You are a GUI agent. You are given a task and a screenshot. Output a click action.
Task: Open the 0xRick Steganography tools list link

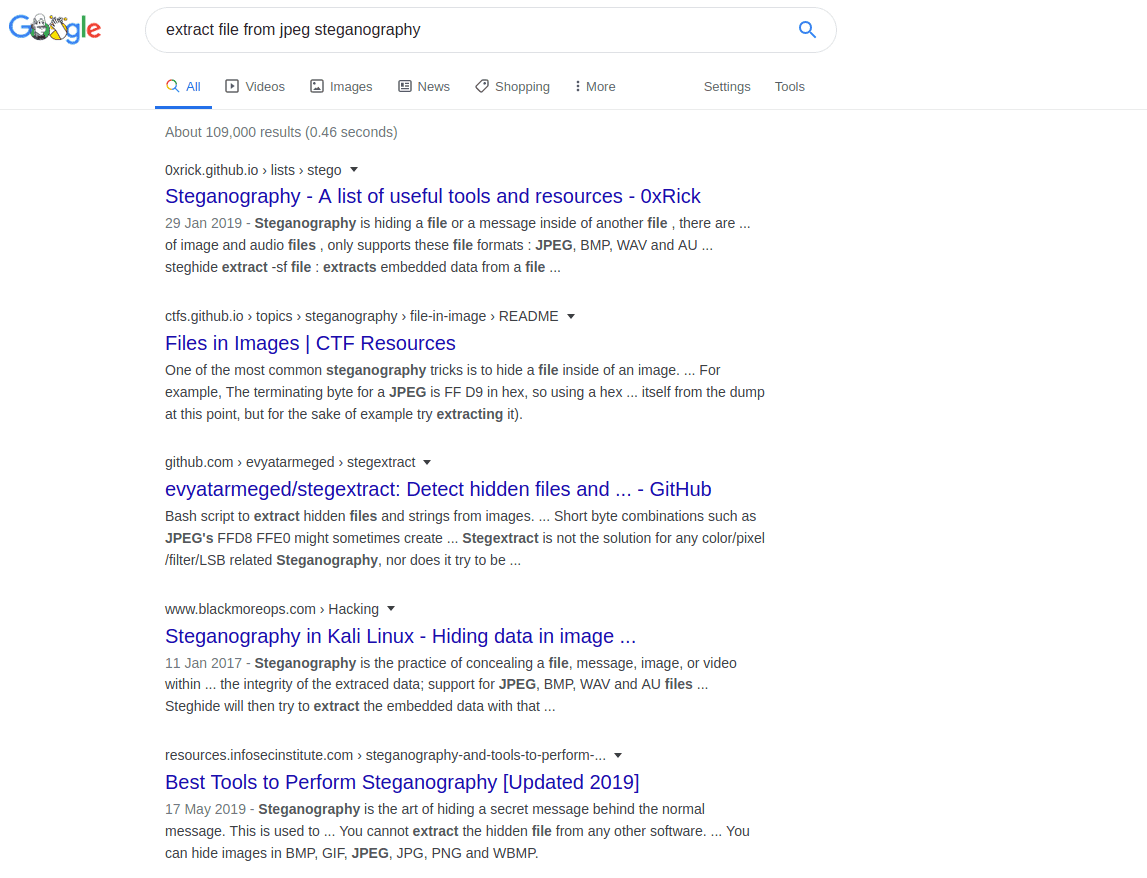tap(432, 196)
